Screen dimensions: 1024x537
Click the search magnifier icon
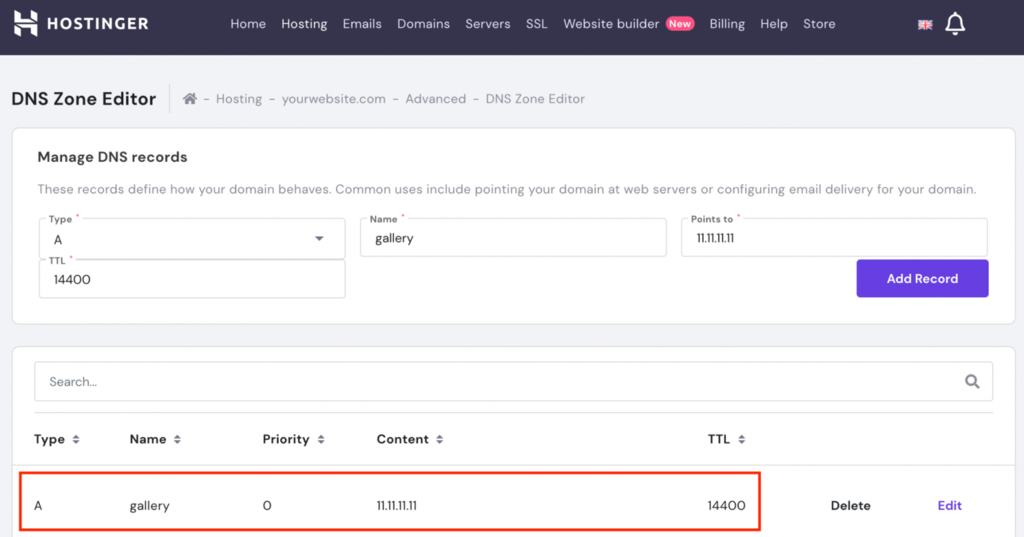pos(972,382)
